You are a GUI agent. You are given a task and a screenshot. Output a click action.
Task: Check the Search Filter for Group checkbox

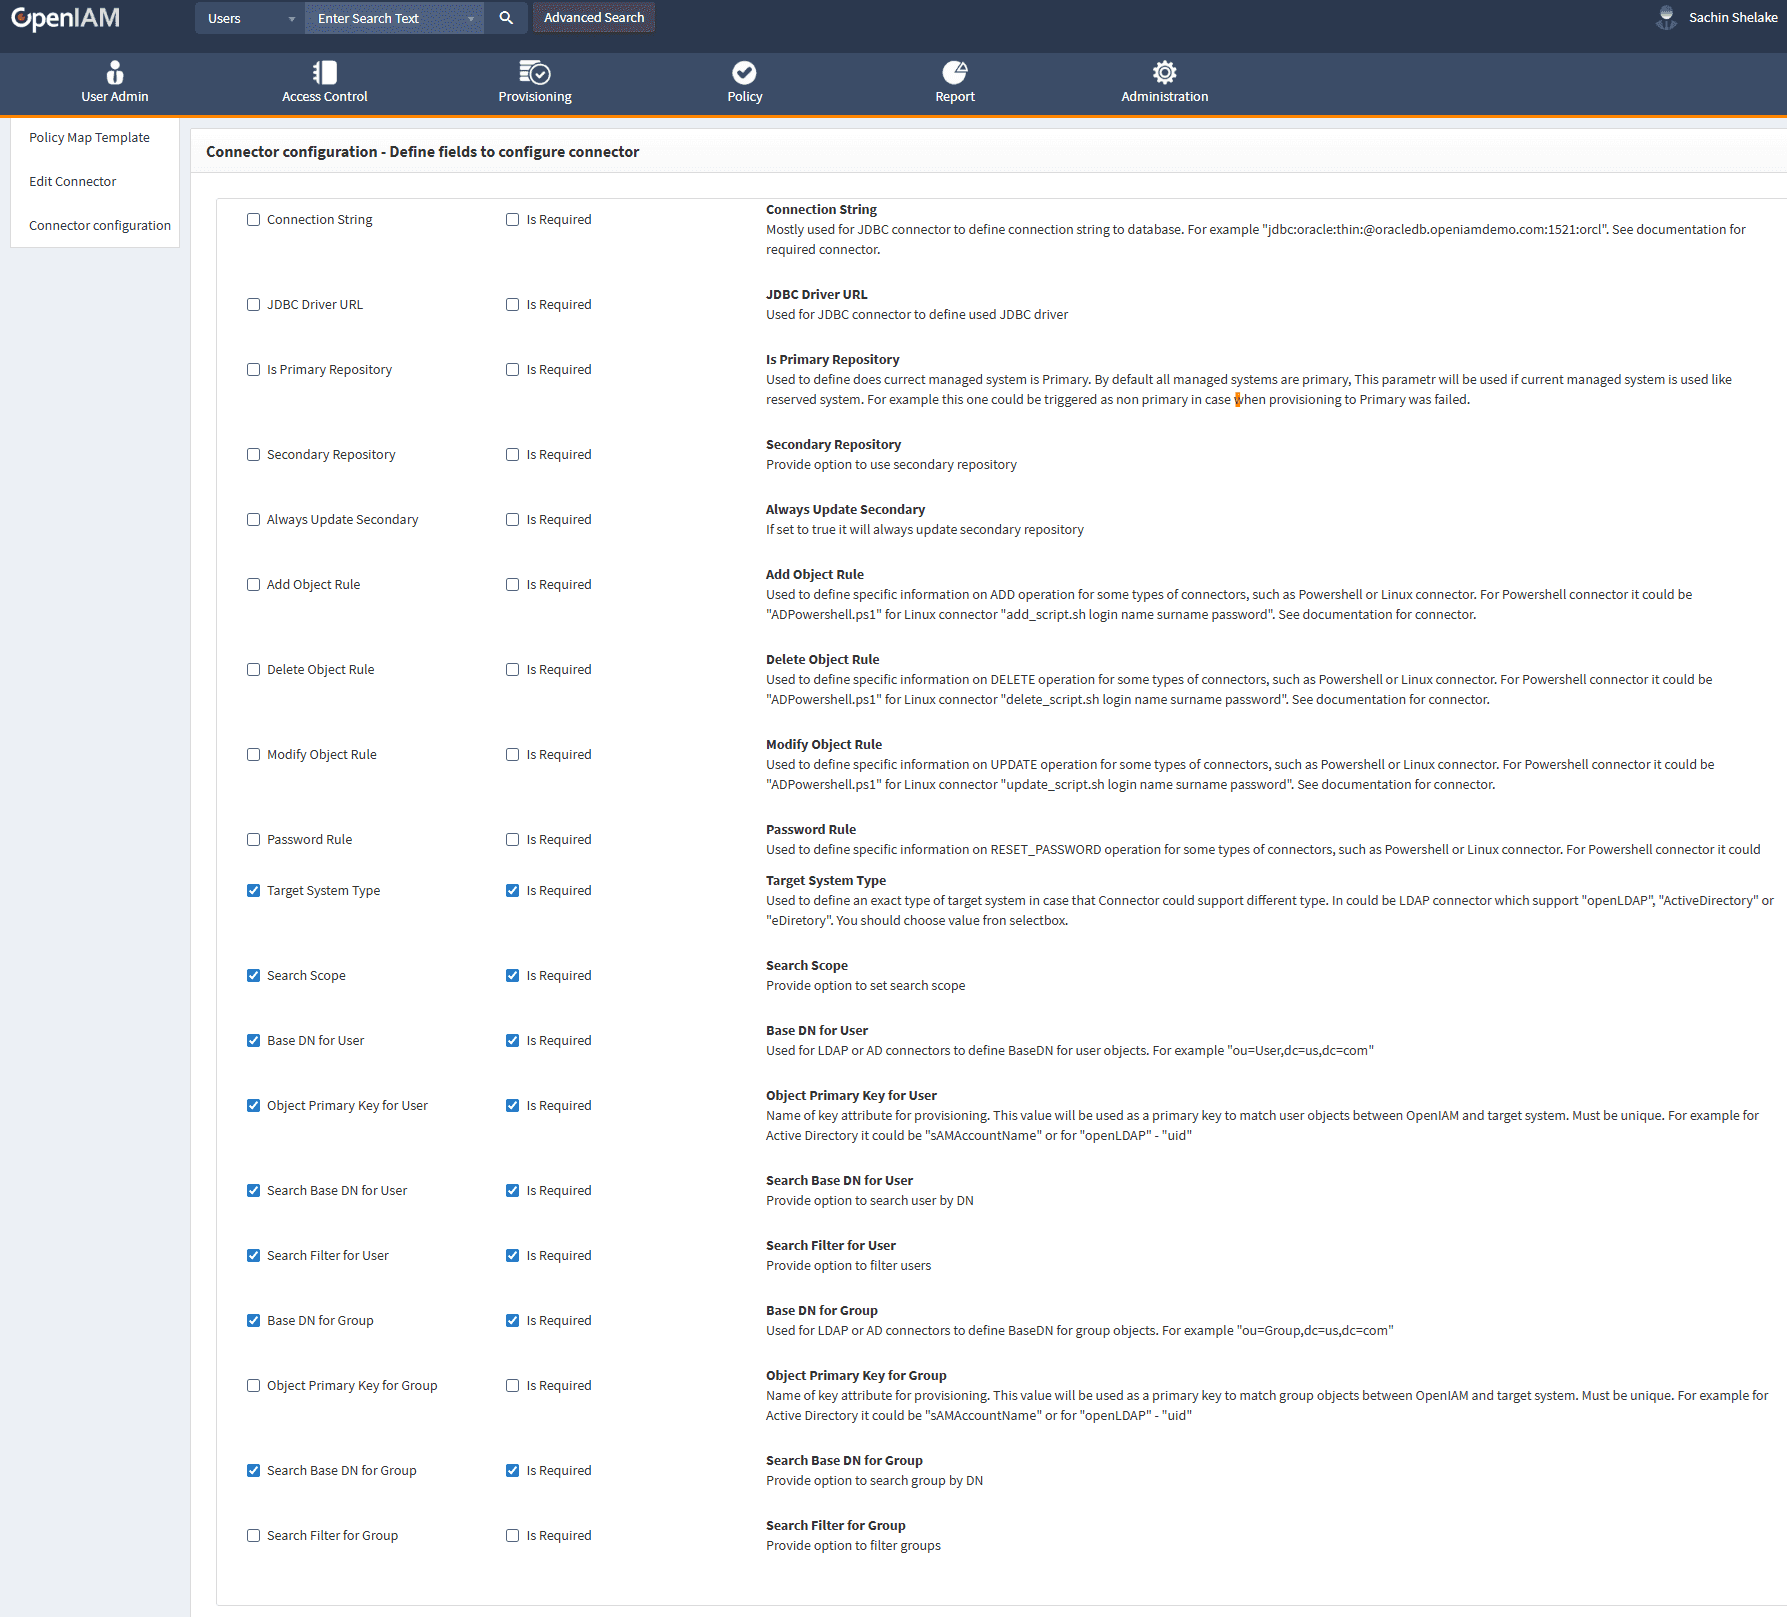[254, 1536]
